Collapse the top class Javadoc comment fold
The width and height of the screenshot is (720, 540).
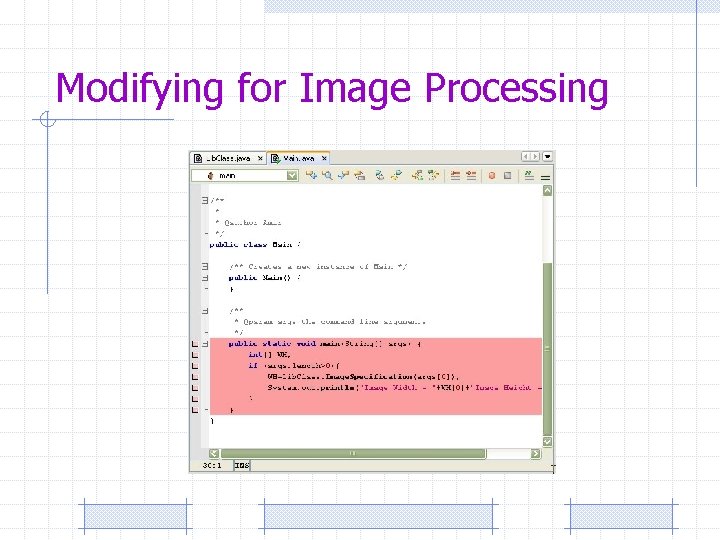pos(205,200)
